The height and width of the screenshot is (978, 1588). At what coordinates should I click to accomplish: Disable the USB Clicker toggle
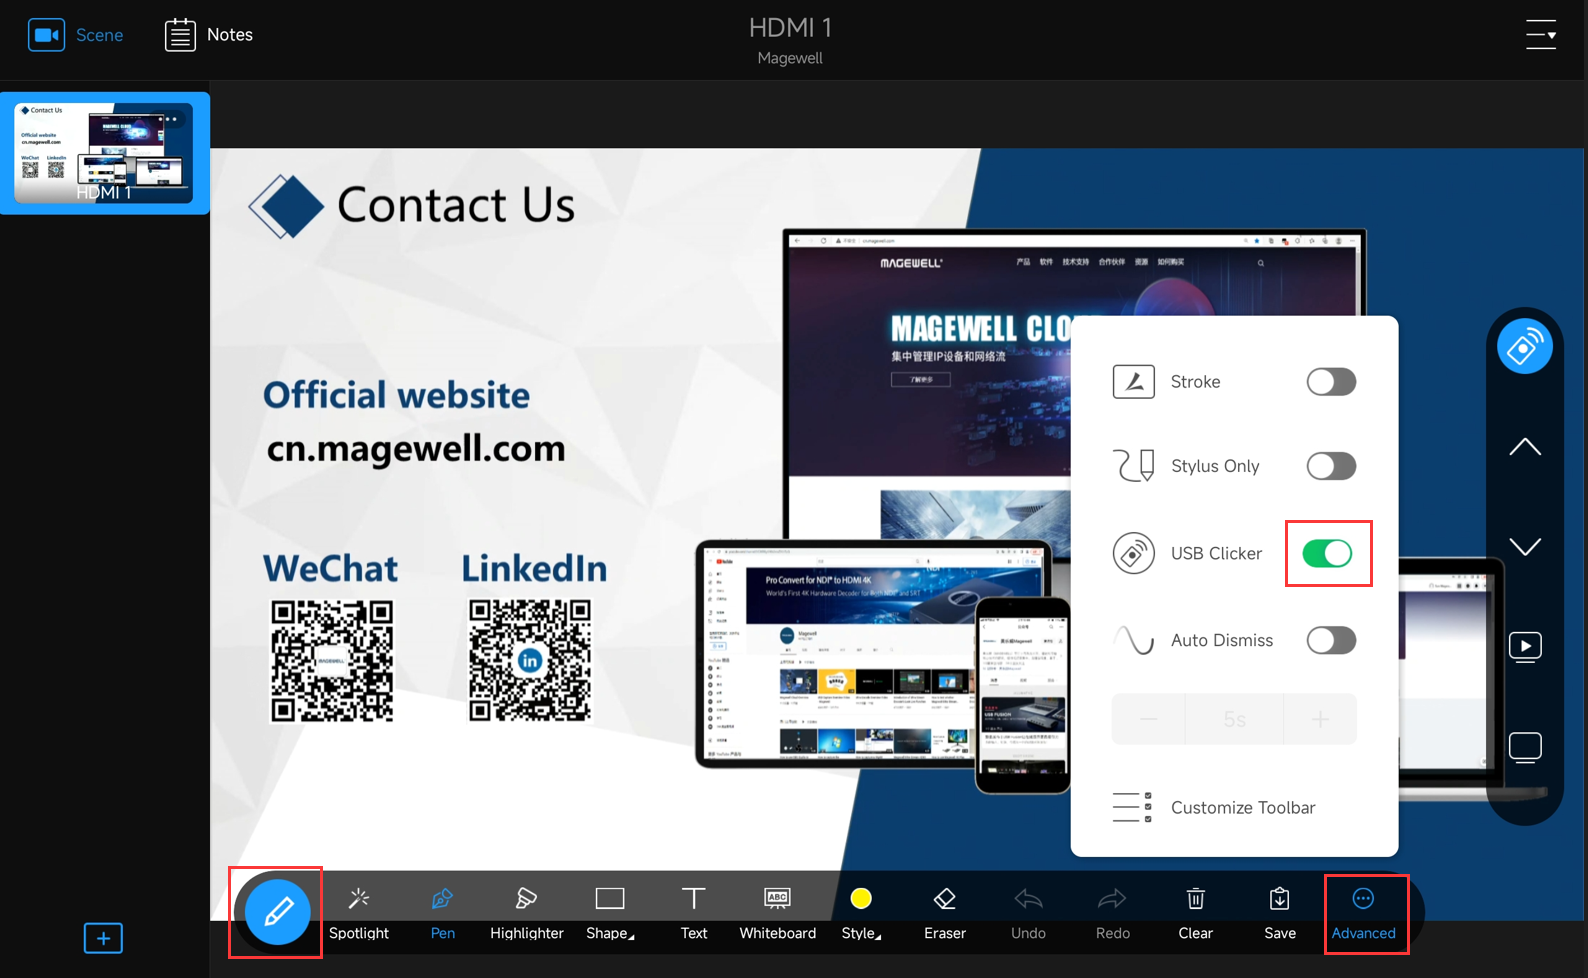point(1328,553)
